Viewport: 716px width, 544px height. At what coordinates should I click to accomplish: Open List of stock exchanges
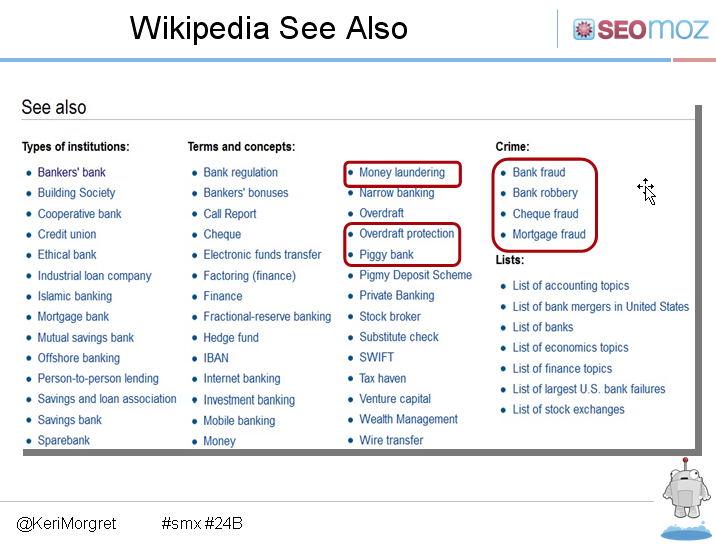pos(569,409)
